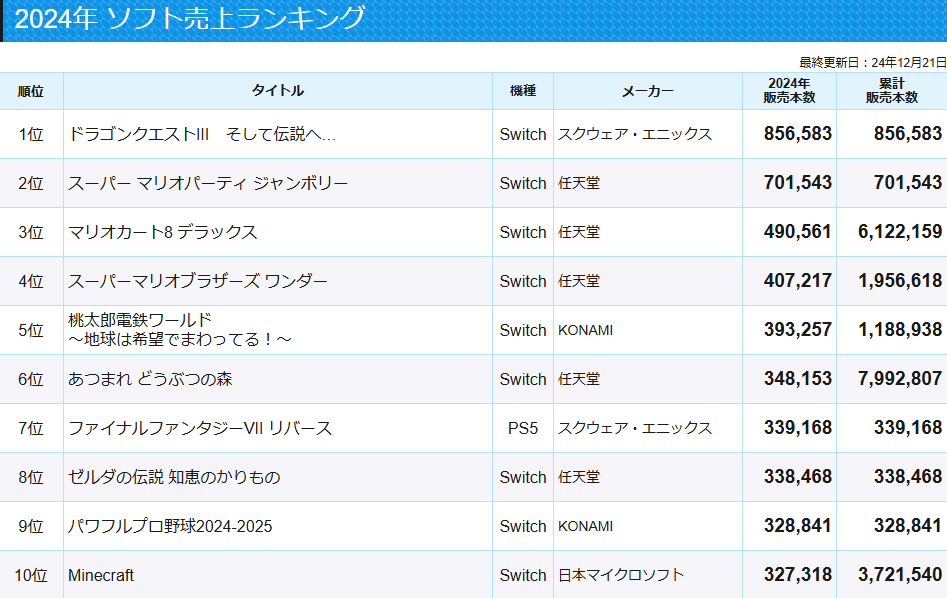Click the cumulative figure 6,122,159
947x598 pixels.
click(900, 231)
